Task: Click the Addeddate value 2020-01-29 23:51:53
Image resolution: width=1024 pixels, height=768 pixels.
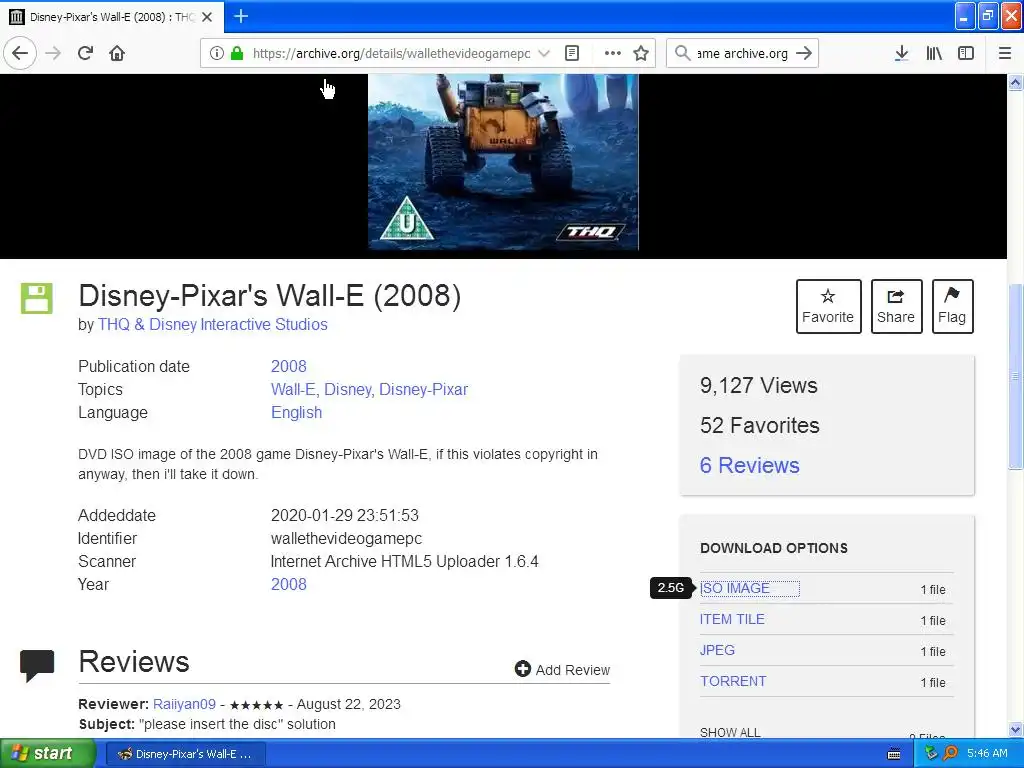Action: click(x=345, y=515)
